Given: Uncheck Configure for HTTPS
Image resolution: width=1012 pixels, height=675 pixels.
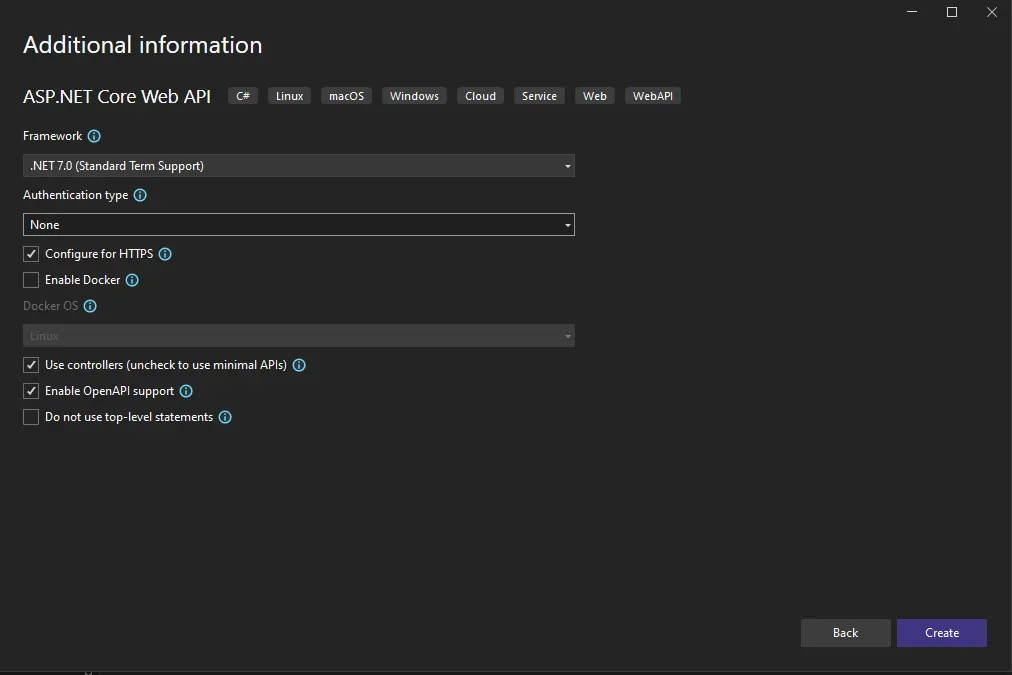Looking at the screenshot, I should click(x=31, y=254).
